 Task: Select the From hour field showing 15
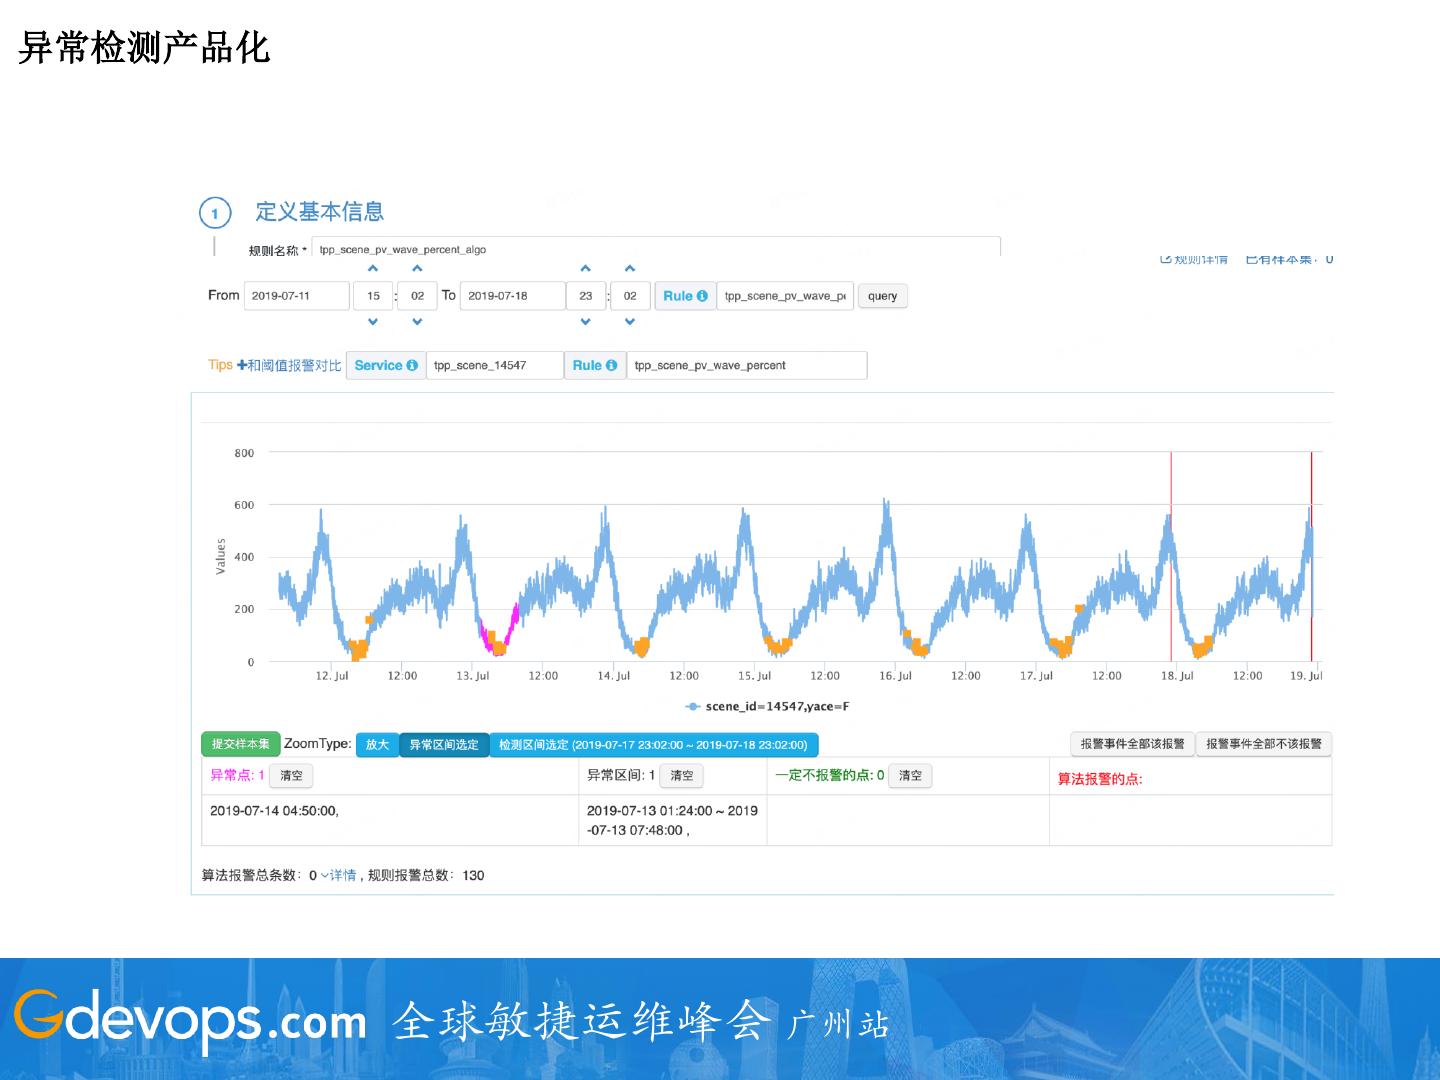(373, 296)
